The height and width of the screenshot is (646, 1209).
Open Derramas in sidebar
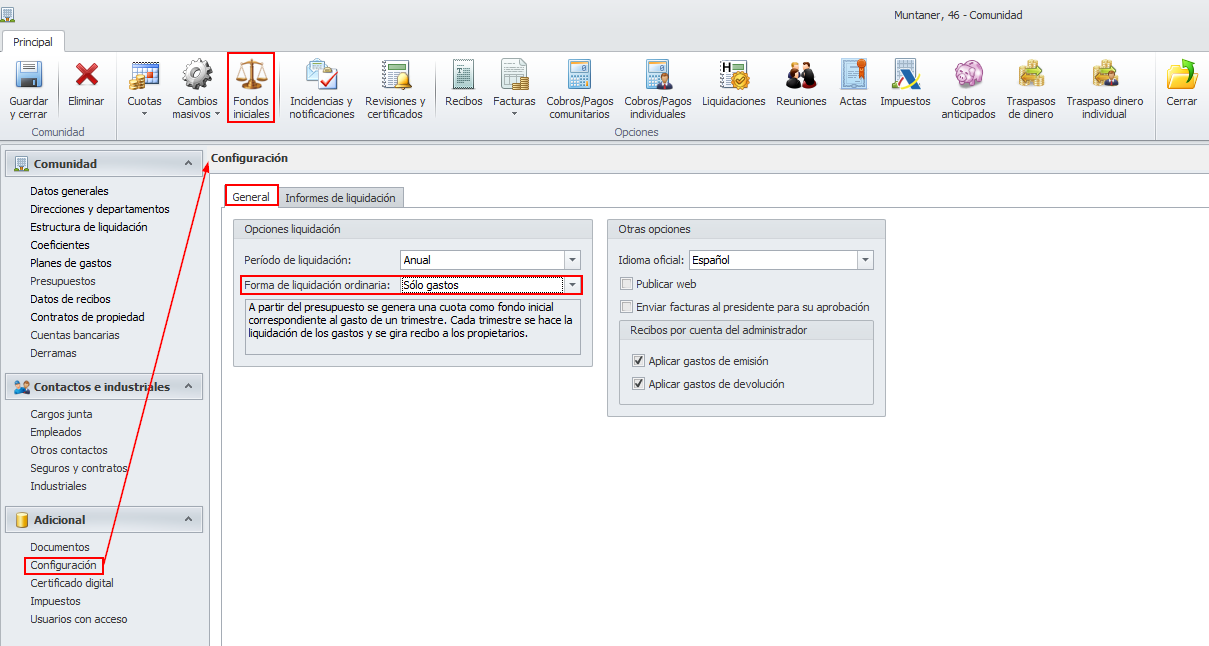[53, 353]
